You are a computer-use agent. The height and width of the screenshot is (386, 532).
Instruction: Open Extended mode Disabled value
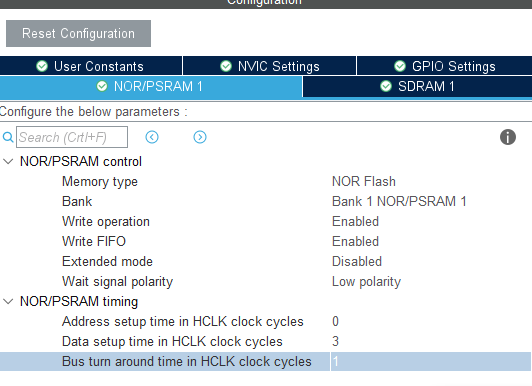coord(357,262)
